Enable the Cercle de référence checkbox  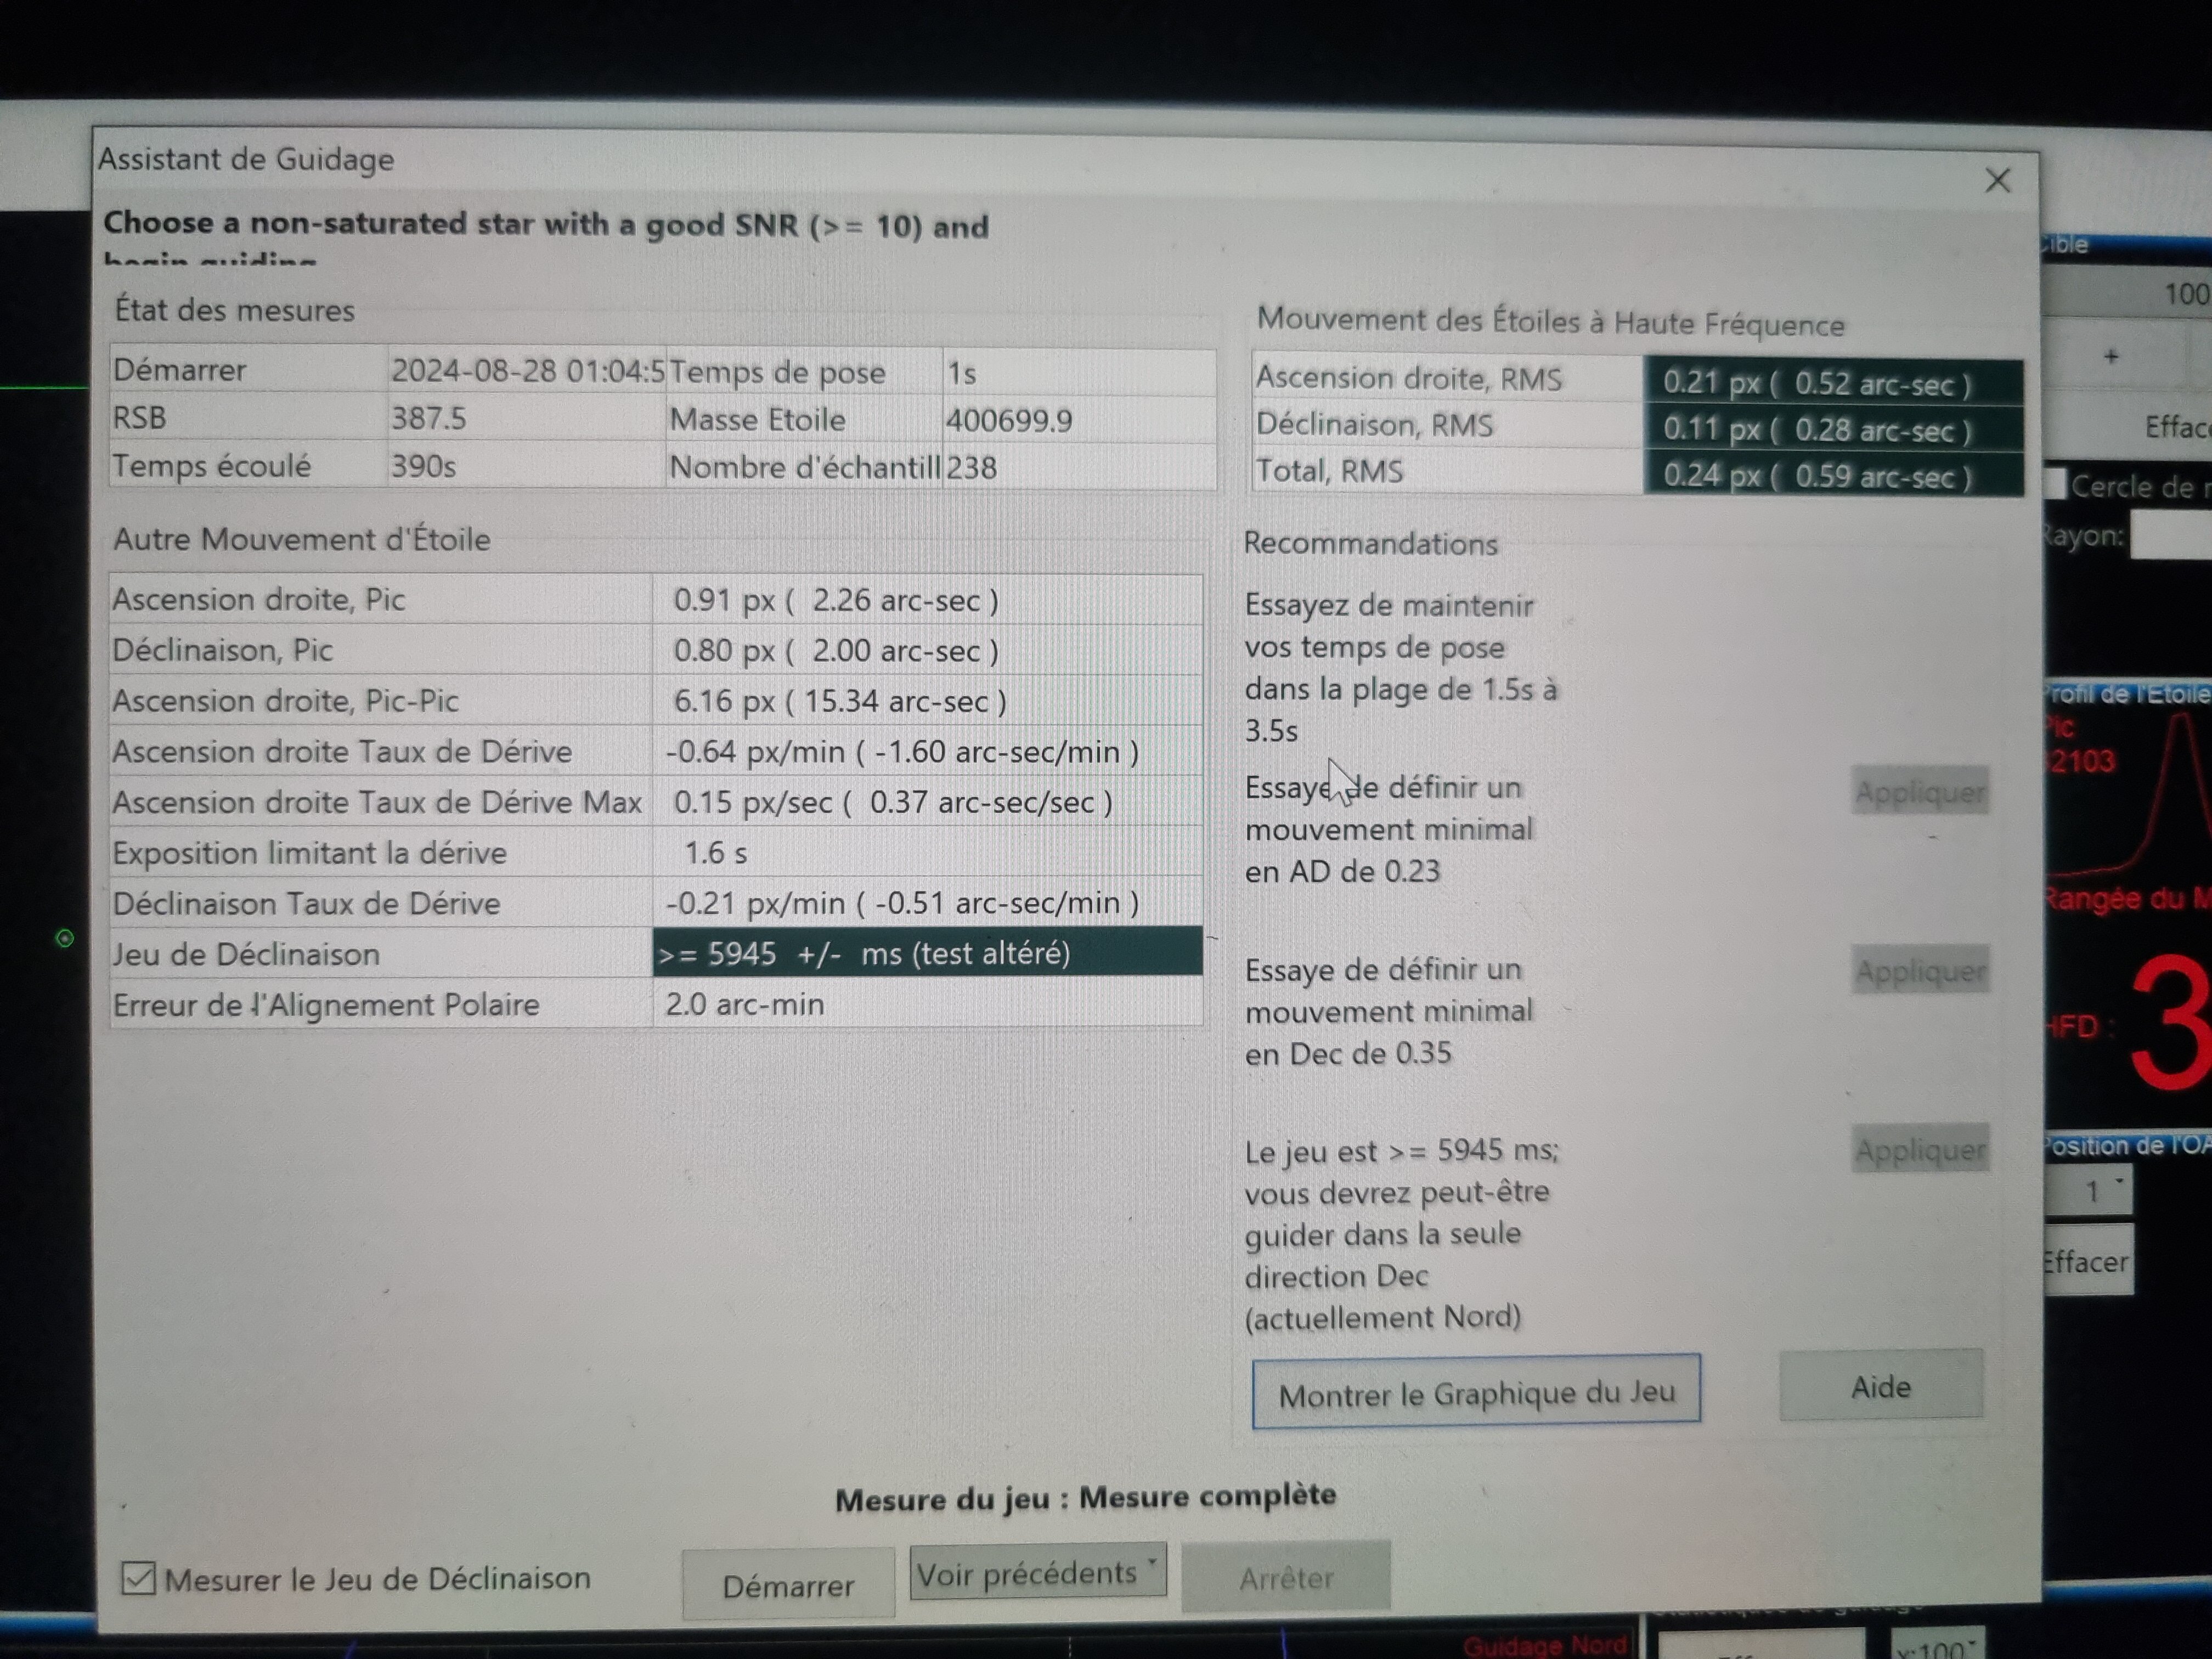(x=2055, y=485)
